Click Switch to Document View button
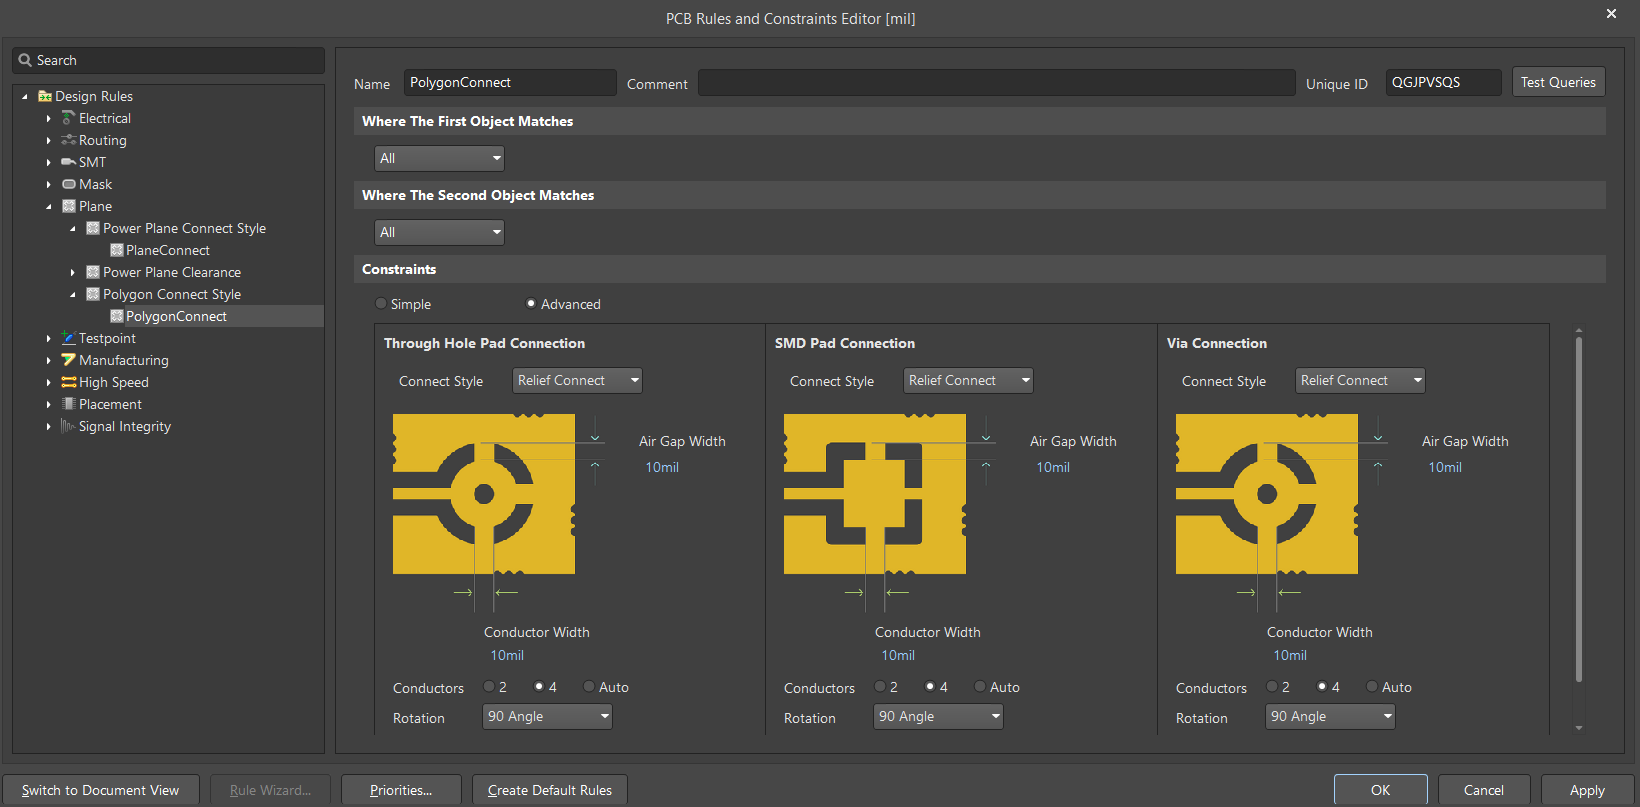 point(100,790)
